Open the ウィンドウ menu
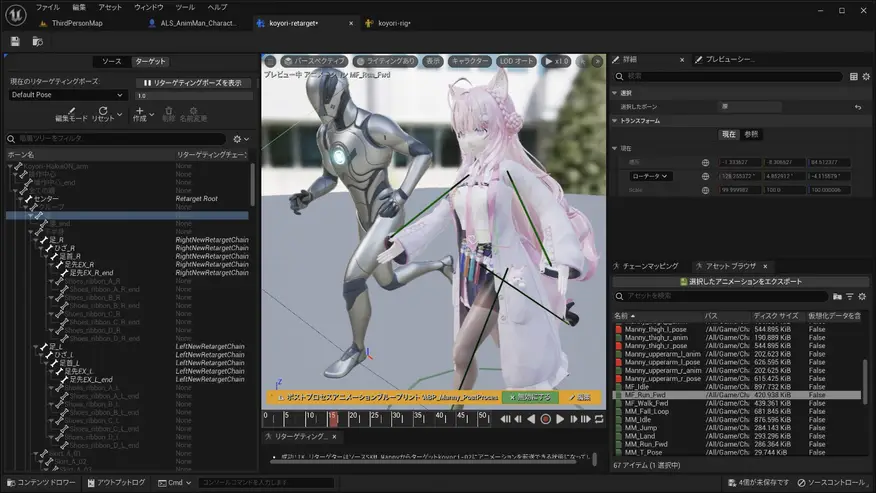 149,7
